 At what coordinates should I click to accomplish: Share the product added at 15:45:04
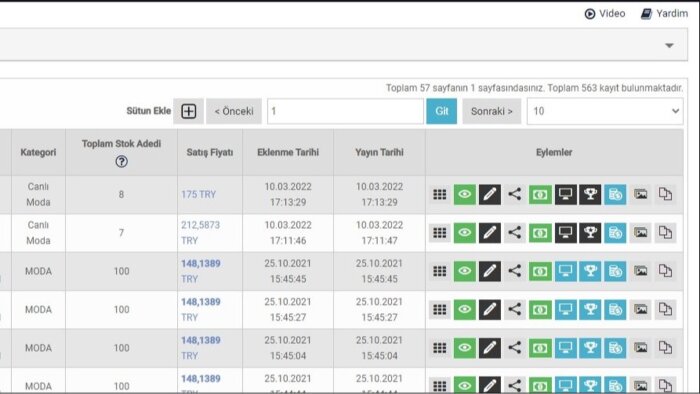point(515,348)
